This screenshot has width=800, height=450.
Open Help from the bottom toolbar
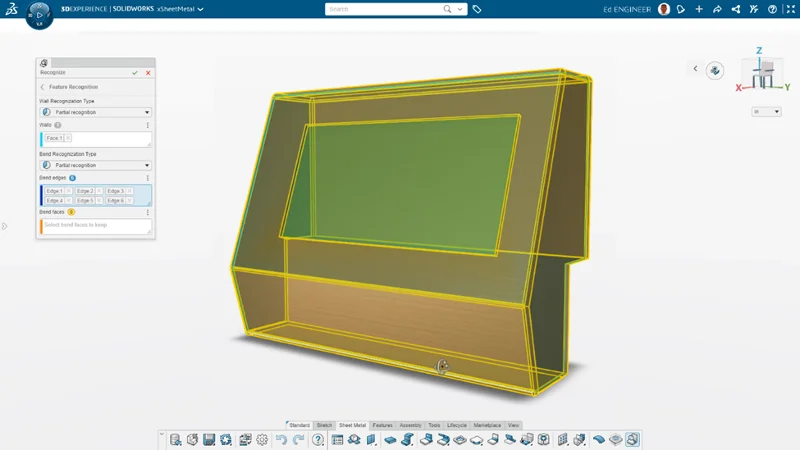click(x=318, y=439)
